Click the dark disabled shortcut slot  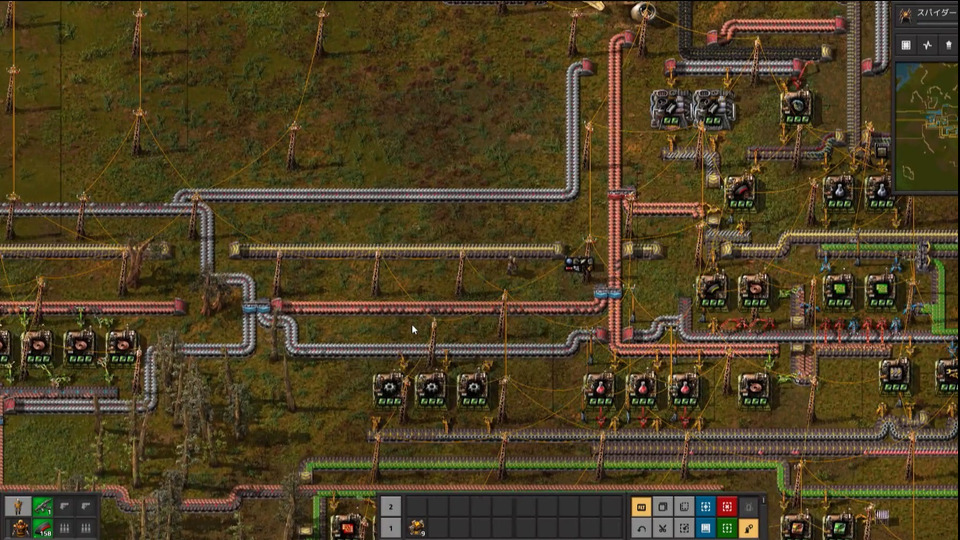click(x=748, y=507)
